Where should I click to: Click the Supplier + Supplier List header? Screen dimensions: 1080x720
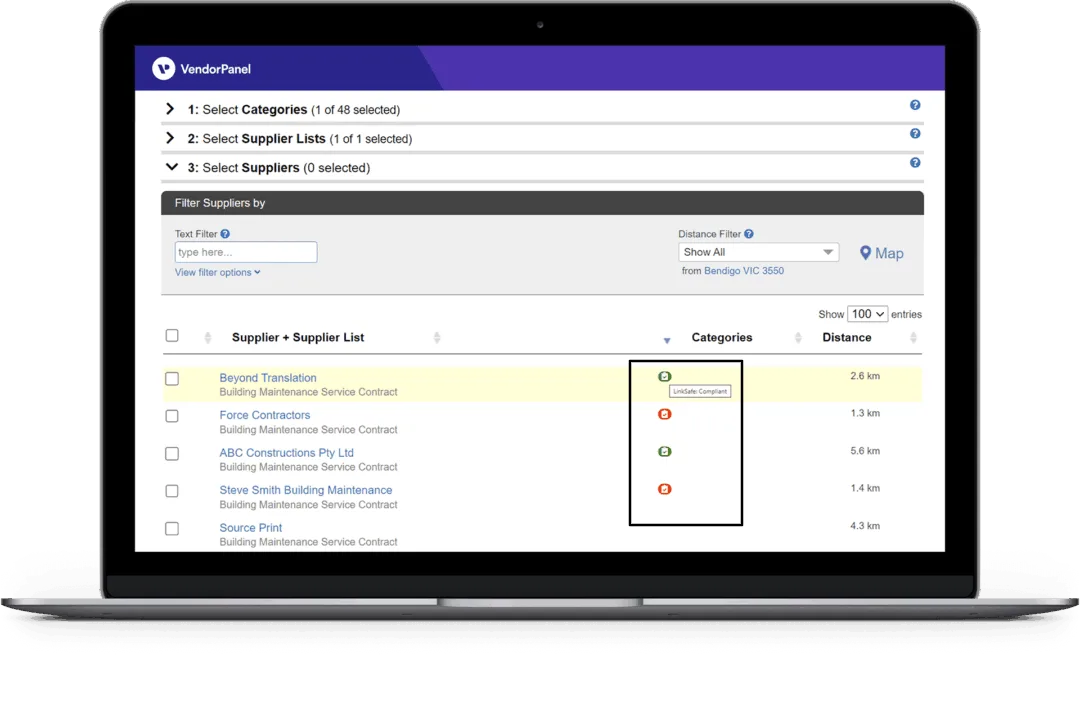pos(298,337)
